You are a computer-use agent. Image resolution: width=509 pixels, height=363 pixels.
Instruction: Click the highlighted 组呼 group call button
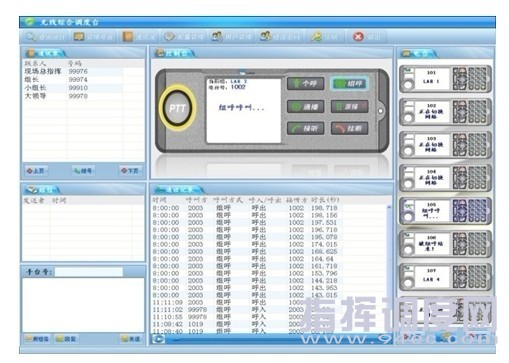click(349, 83)
